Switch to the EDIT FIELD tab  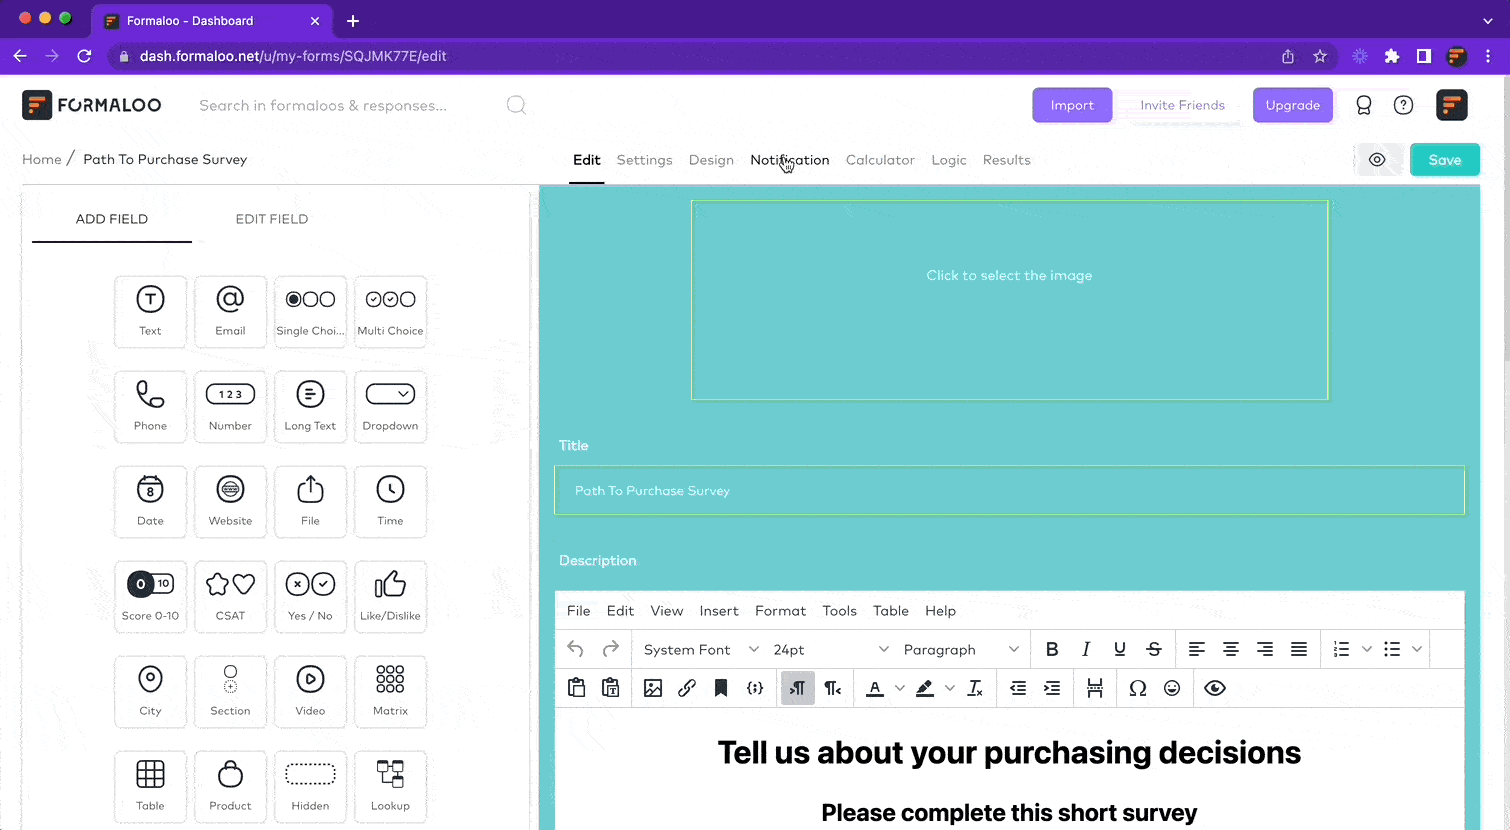click(x=271, y=219)
